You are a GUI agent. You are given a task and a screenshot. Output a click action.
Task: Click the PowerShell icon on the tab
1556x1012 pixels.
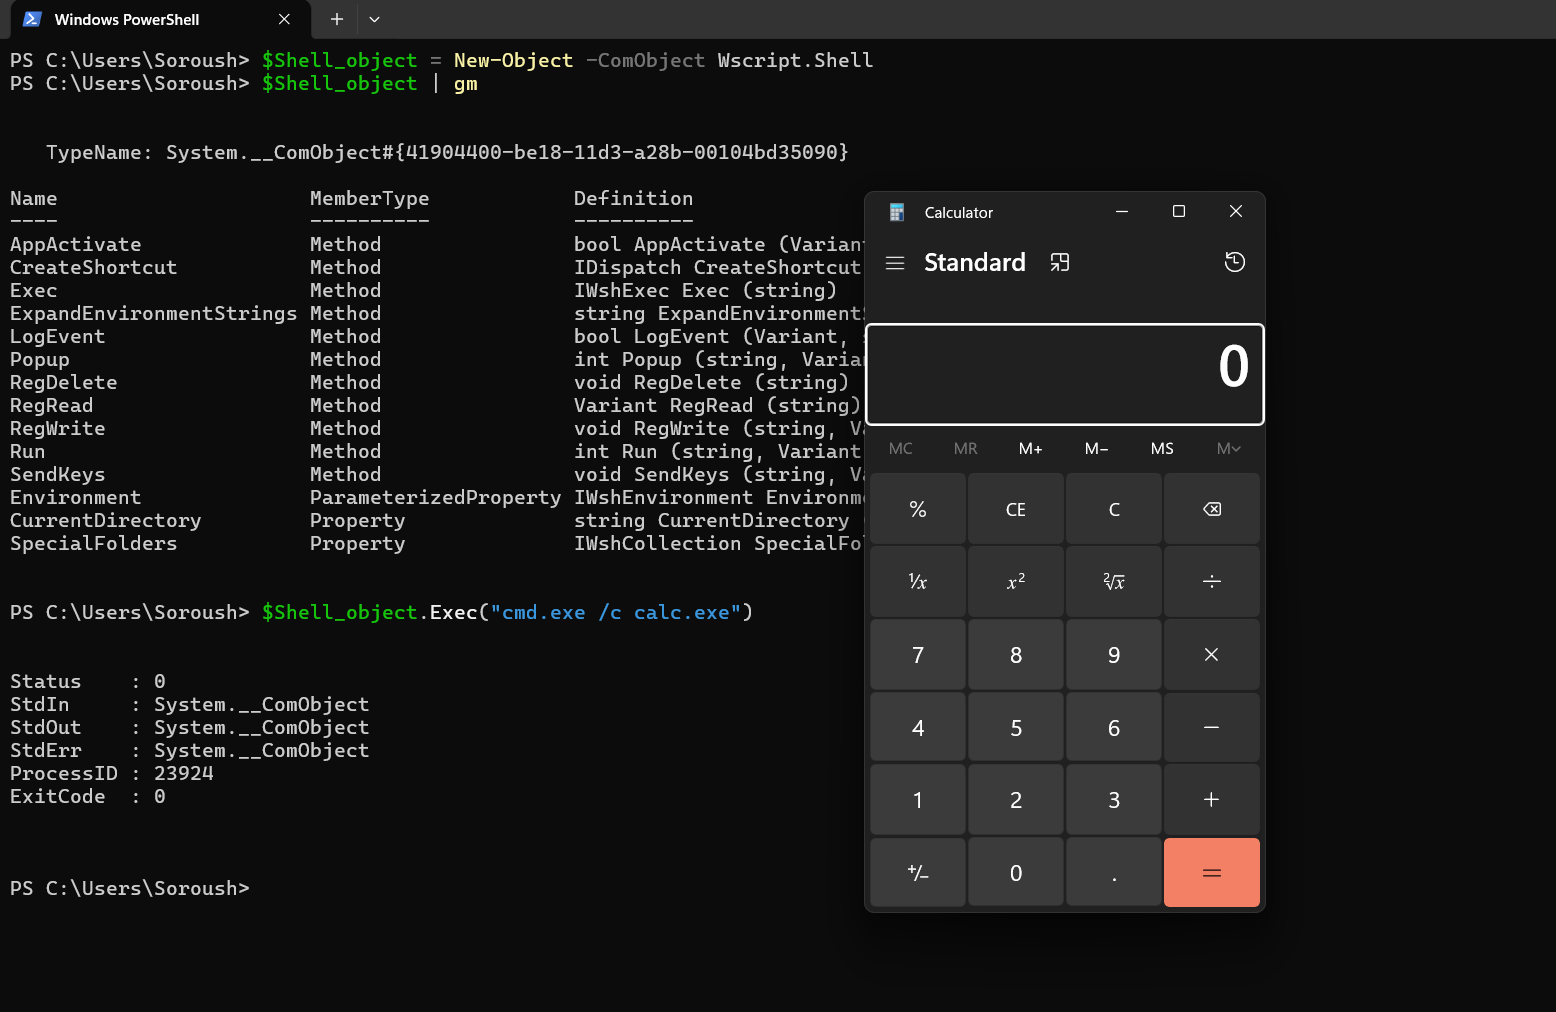click(x=32, y=19)
